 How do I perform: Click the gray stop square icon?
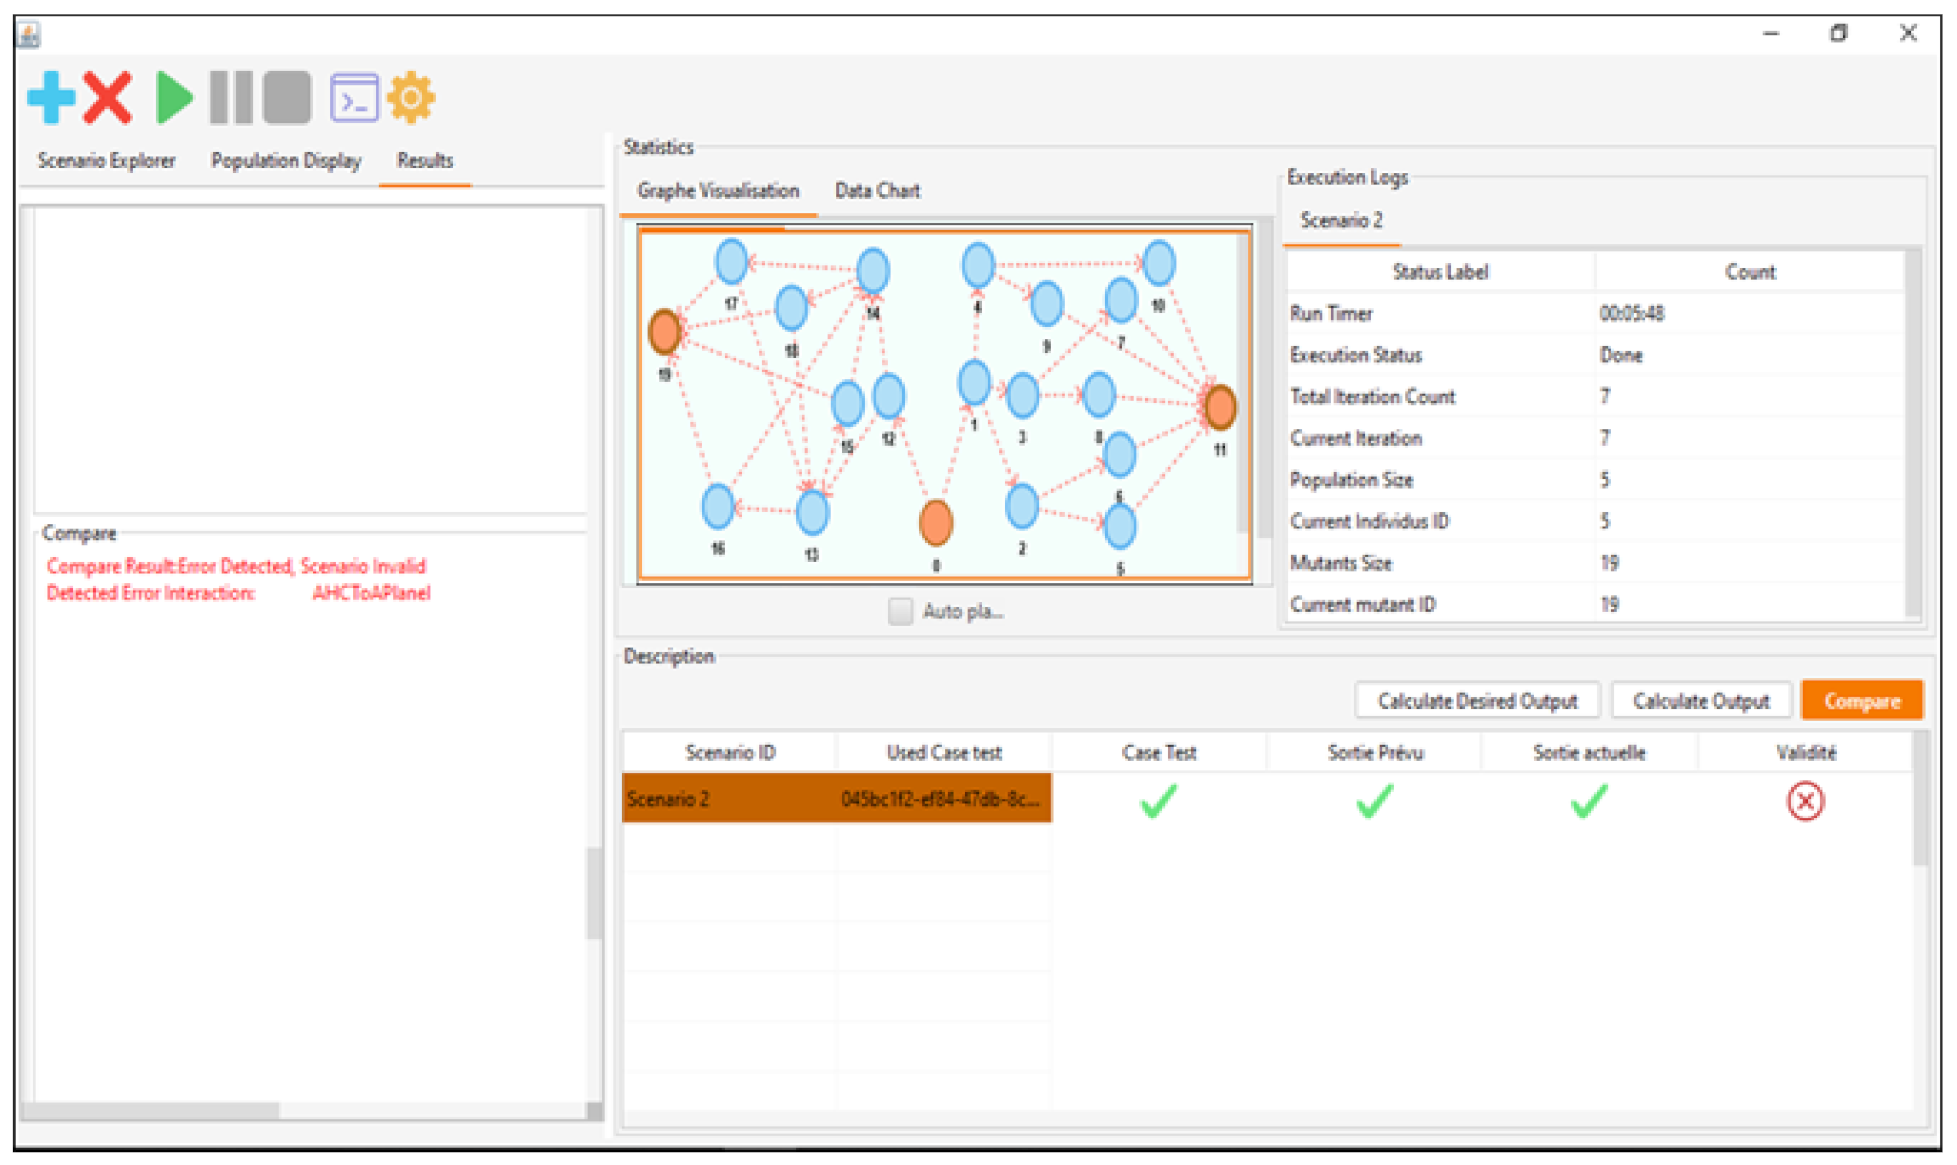(287, 98)
